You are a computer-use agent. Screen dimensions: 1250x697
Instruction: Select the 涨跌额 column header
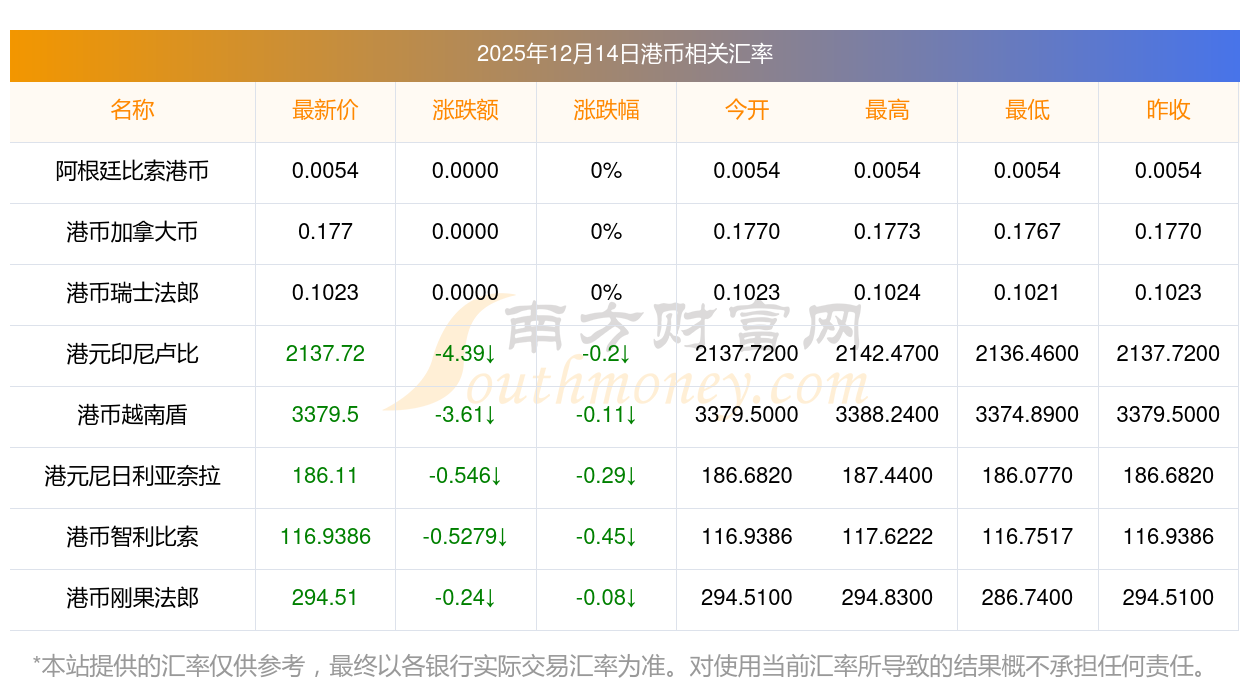pyautogui.click(x=465, y=110)
